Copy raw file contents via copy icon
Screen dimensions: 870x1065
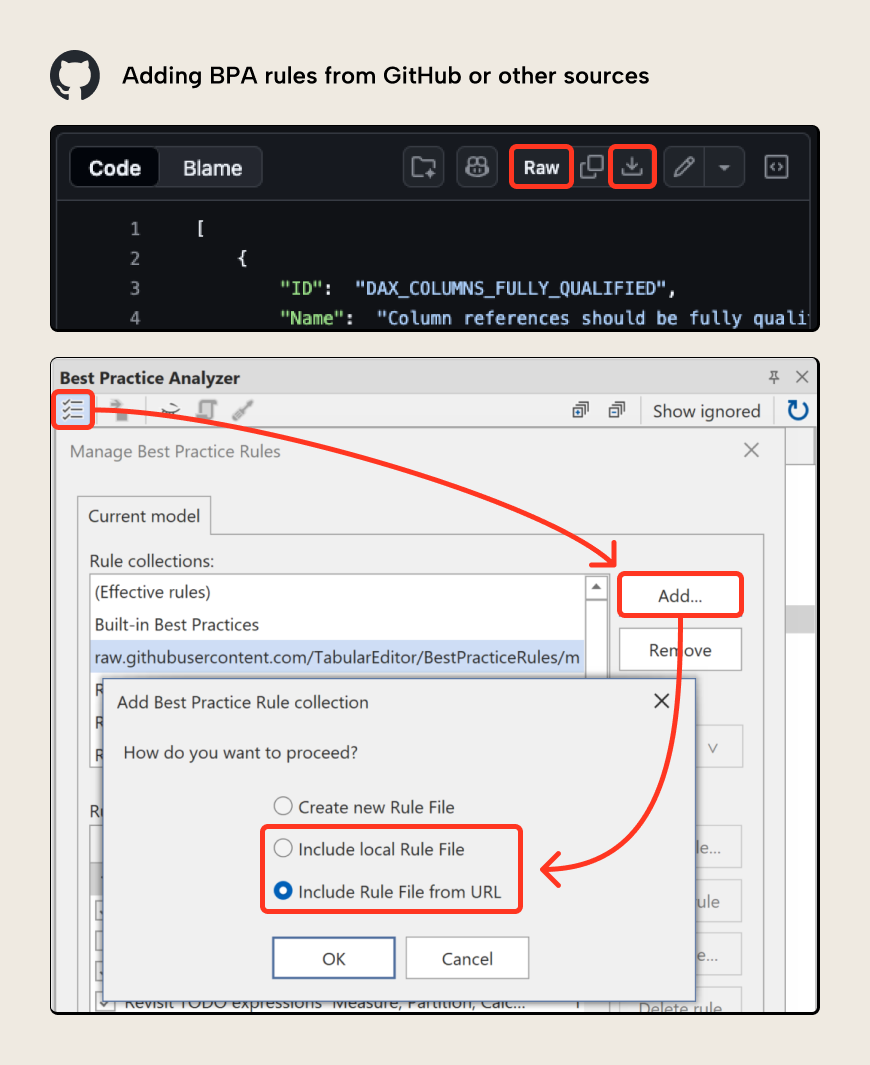(591, 167)
